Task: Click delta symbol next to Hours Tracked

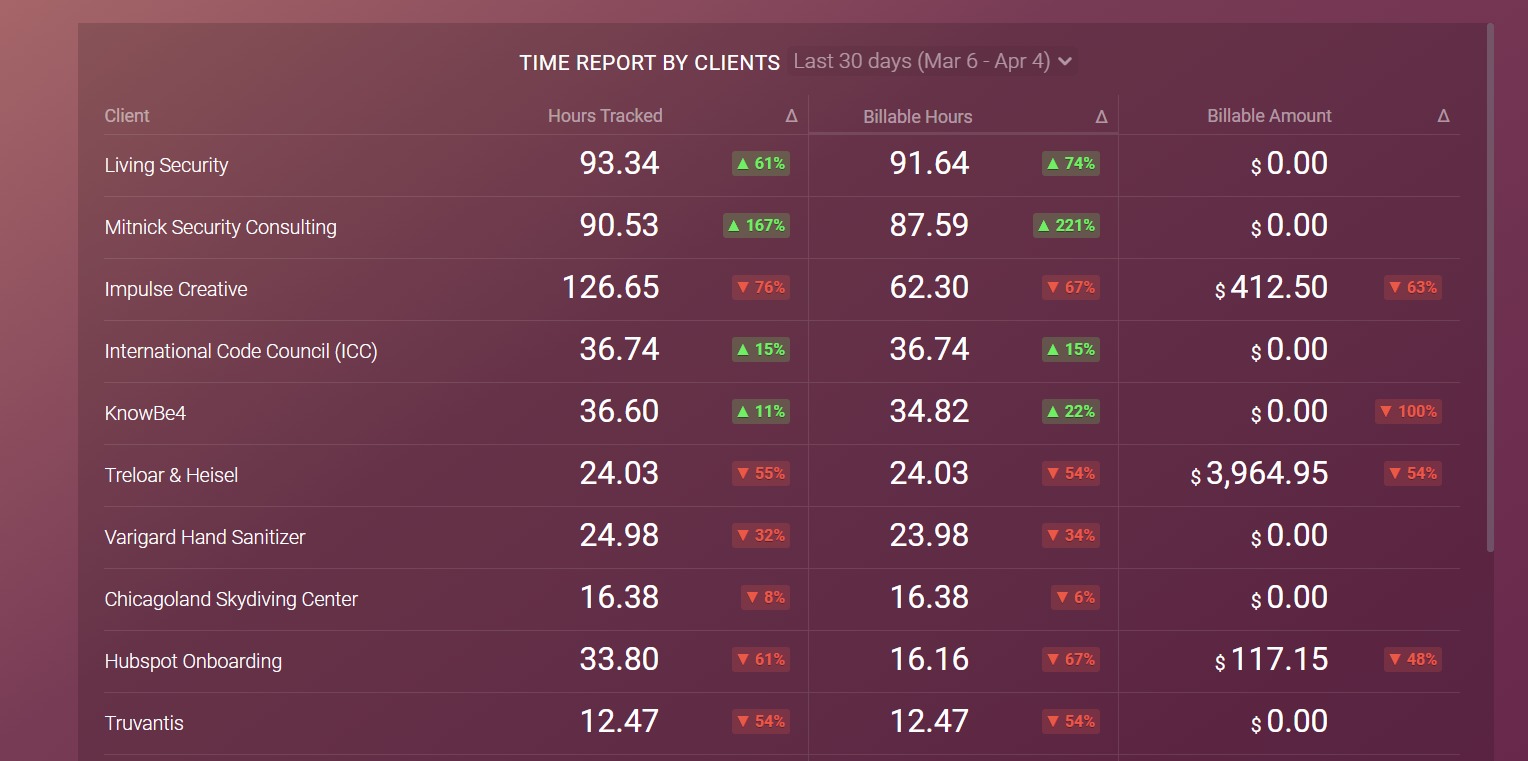Action: (791, 116)
